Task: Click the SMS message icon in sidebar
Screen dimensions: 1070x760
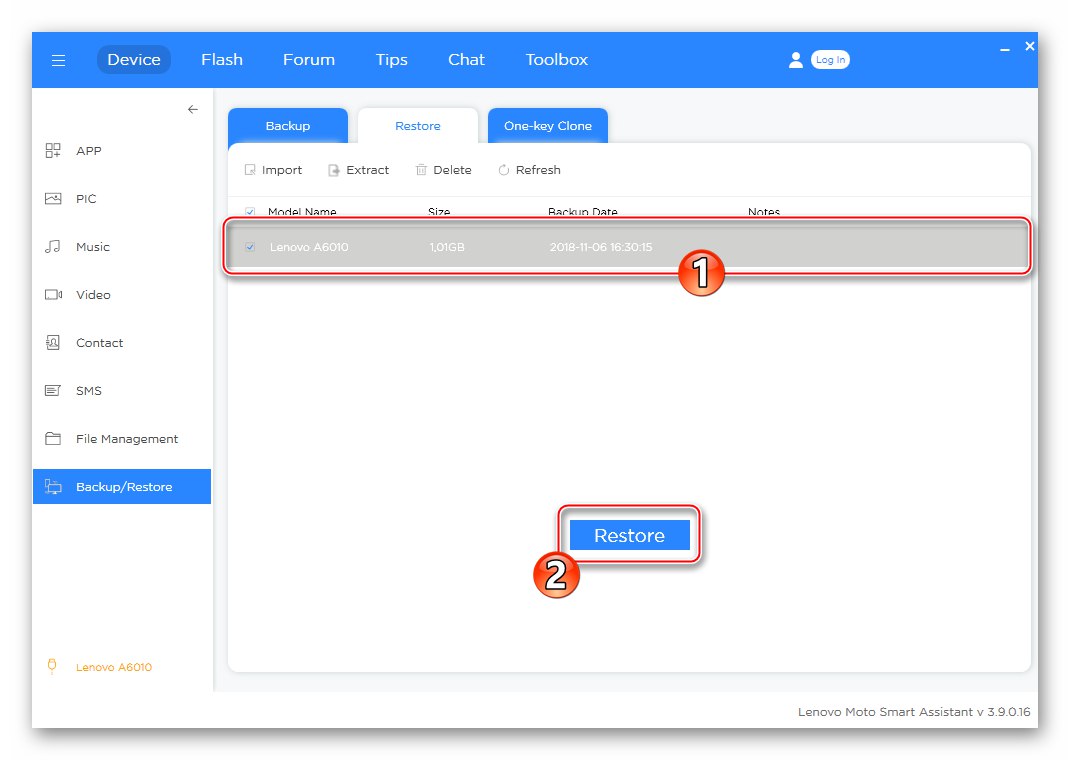Action: (53, 390)
